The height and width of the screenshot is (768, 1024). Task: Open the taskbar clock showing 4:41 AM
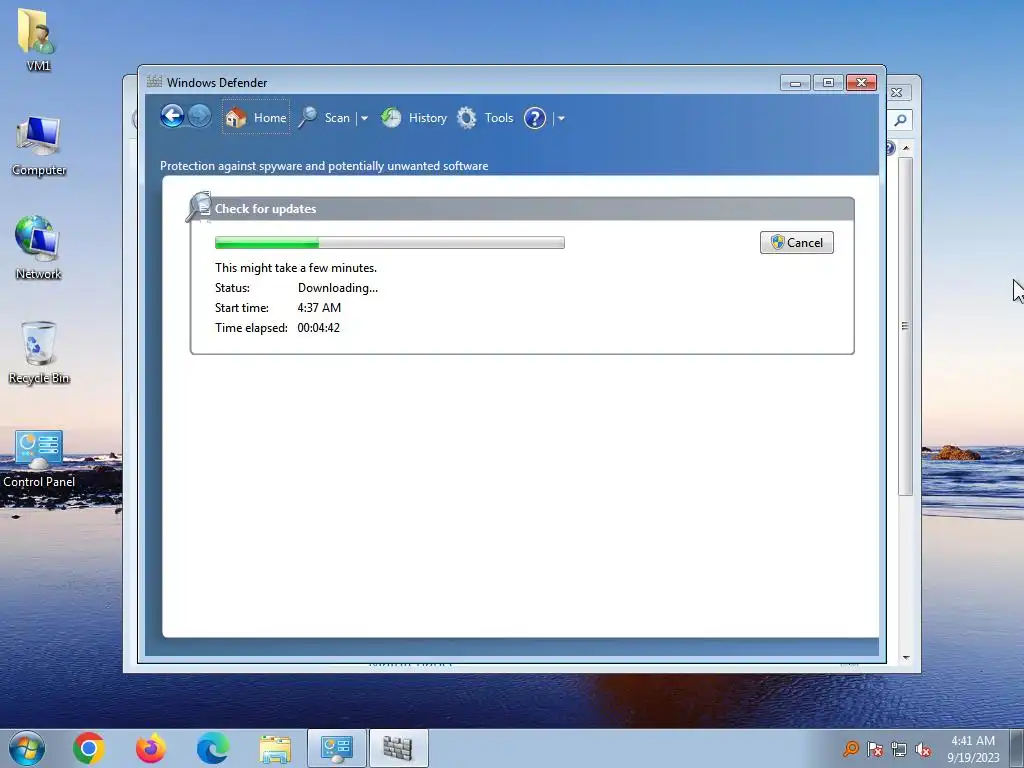[973, 748]
